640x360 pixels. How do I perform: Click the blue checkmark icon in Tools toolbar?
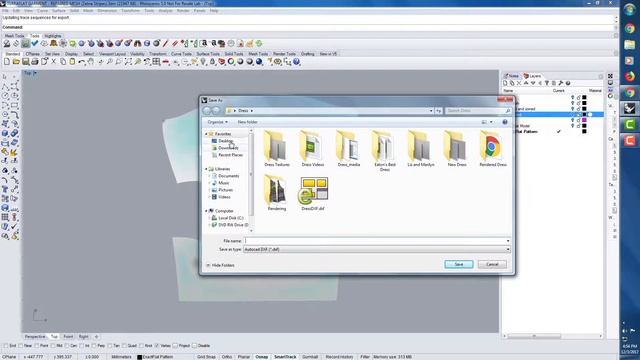point(35,43)
